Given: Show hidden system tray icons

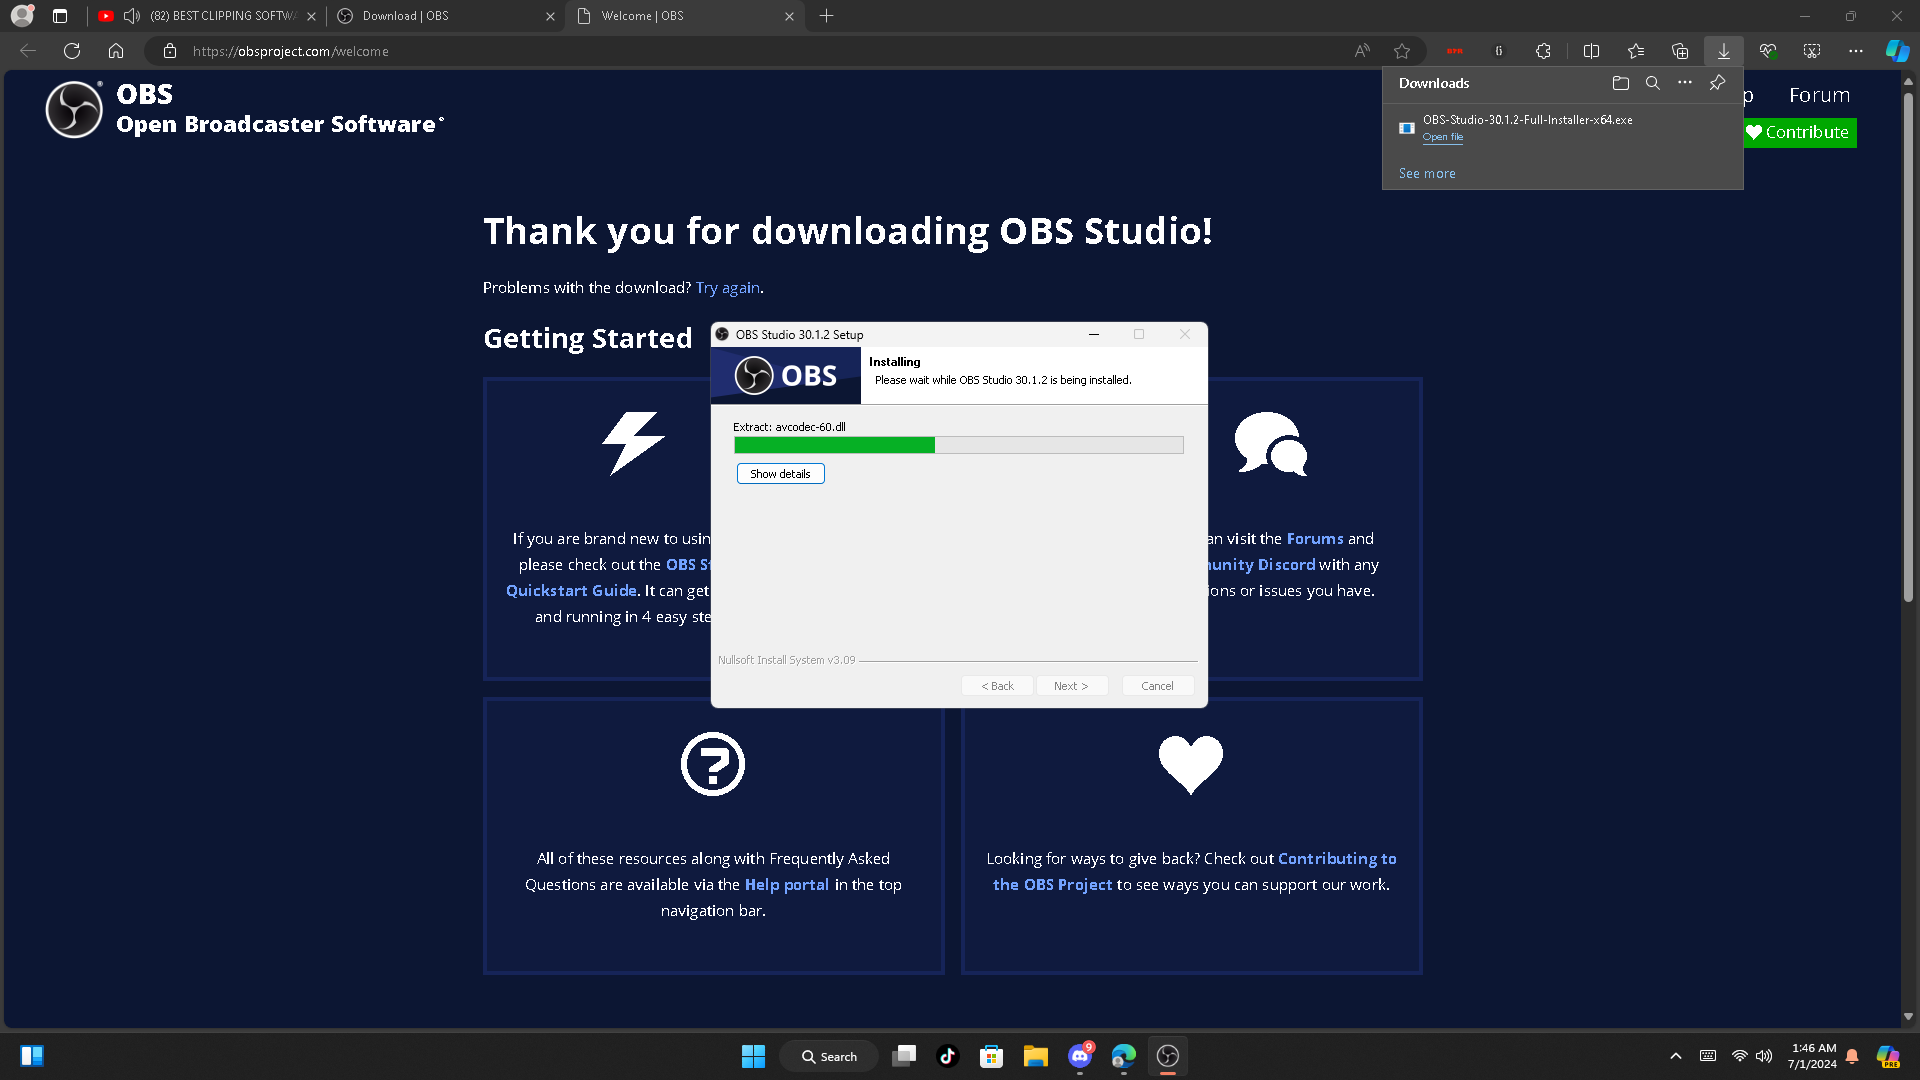Looking at the screenshot, I should click(x=1676, y=1056).
